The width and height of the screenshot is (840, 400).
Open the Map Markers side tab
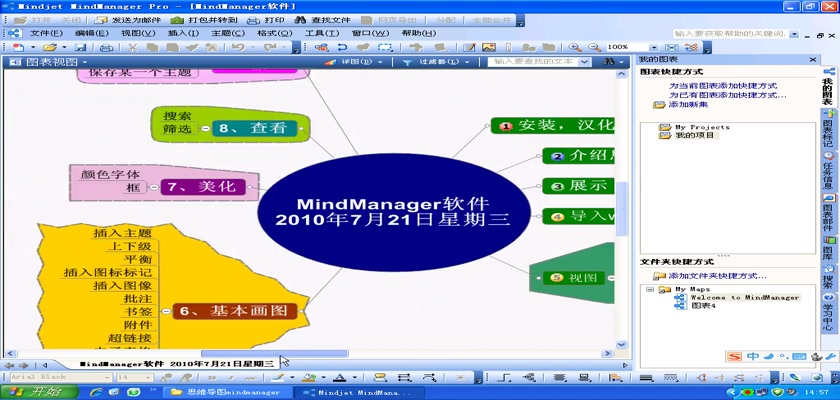click(x=828, y=130)
